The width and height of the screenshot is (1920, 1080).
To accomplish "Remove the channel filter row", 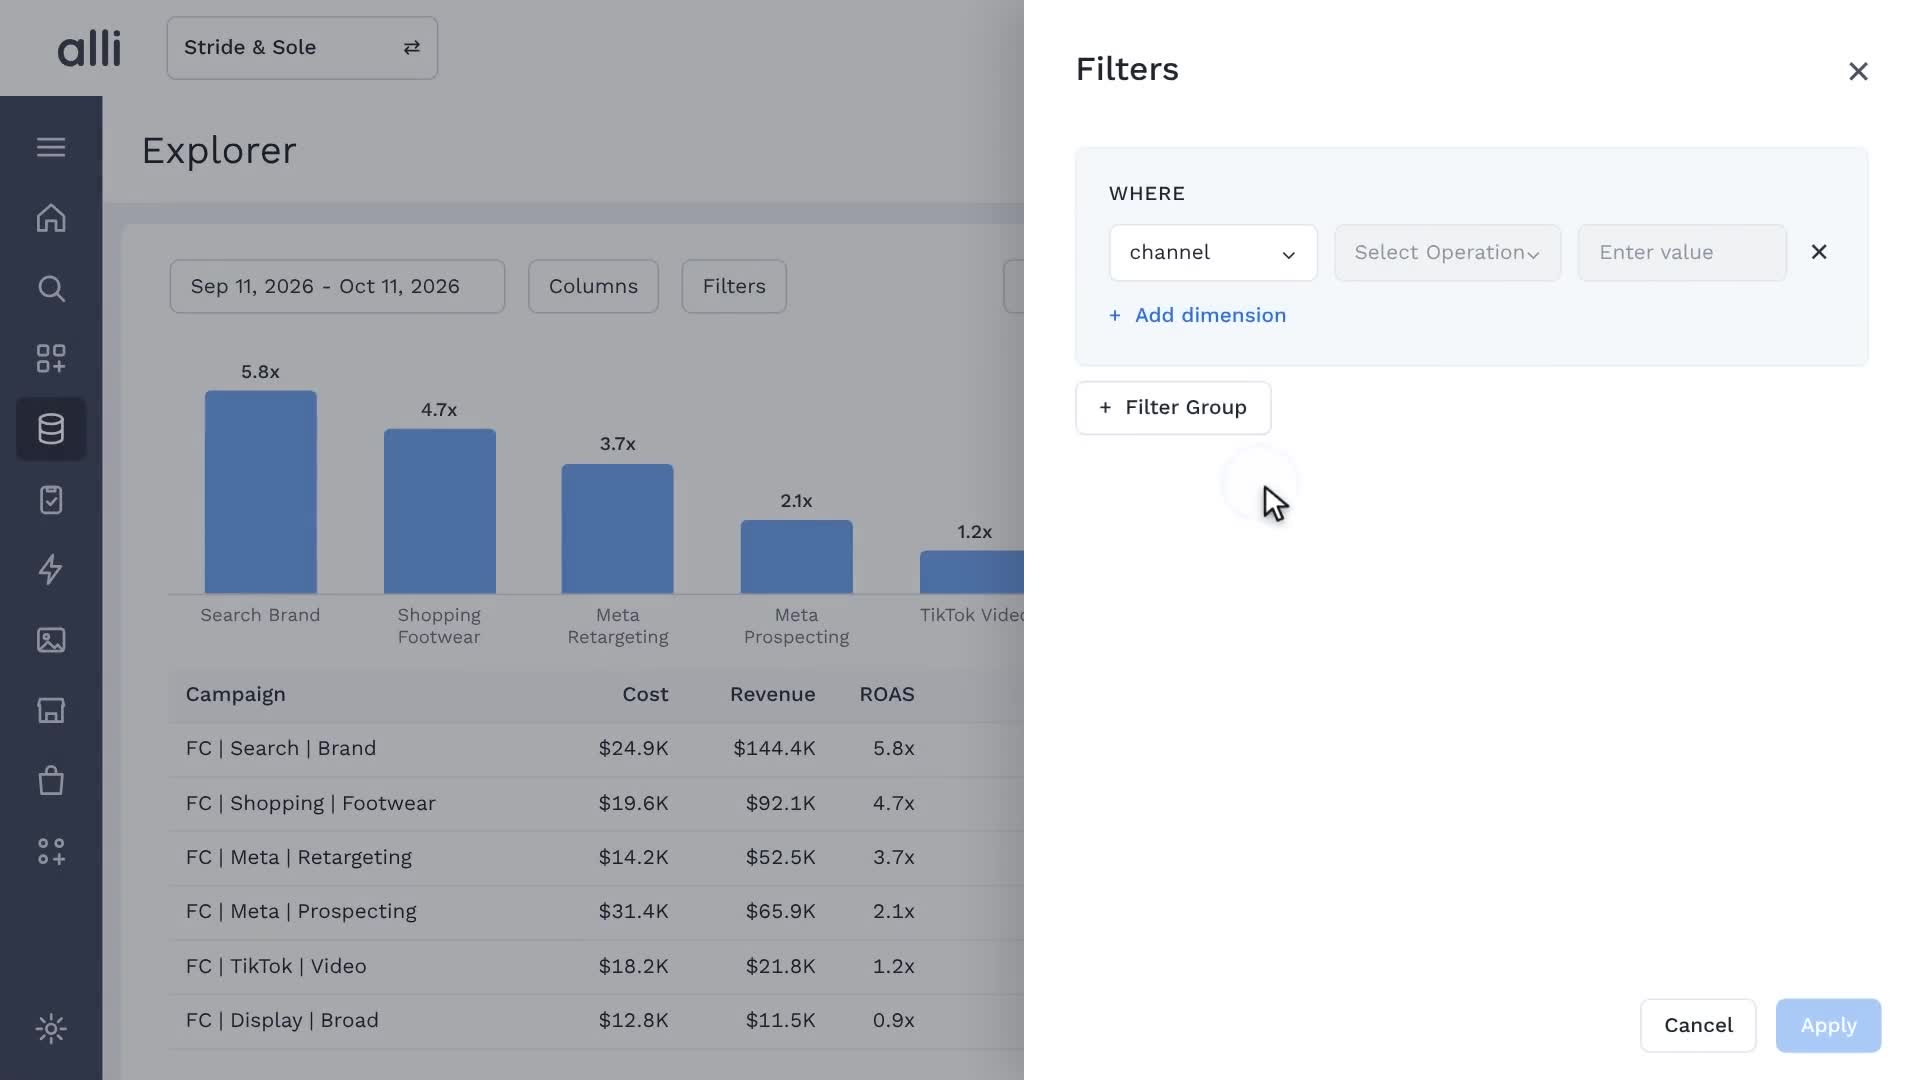I will click(x=1819, y=252).
